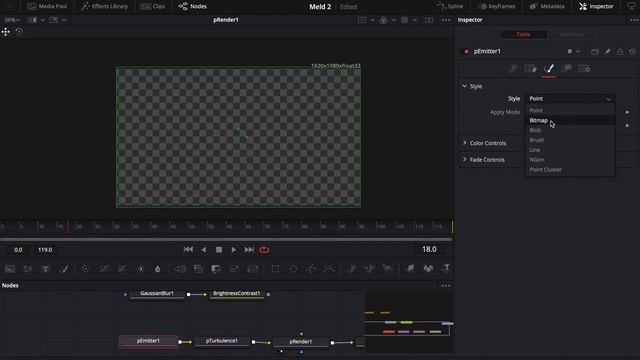Choose Bitmap in the Style list
640x360 pixels.
pyautogui.click(x=570, y=120)
